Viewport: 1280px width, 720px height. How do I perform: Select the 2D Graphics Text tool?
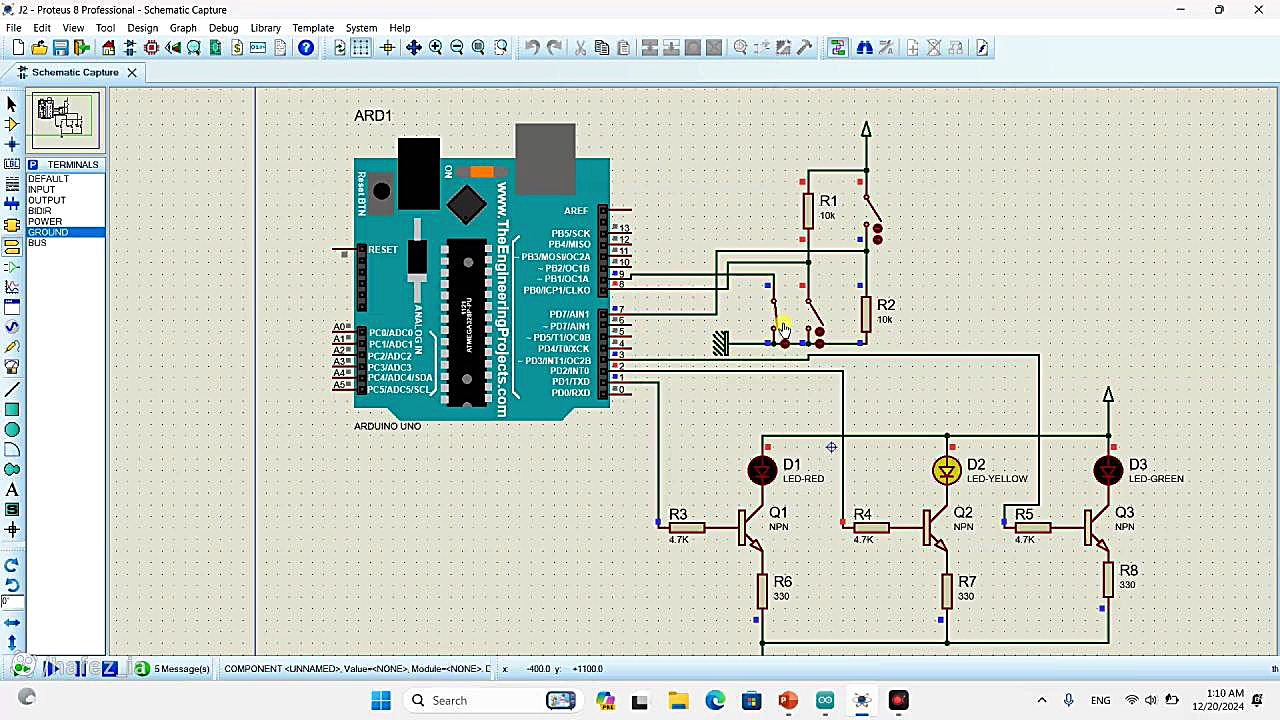[12, 490]
